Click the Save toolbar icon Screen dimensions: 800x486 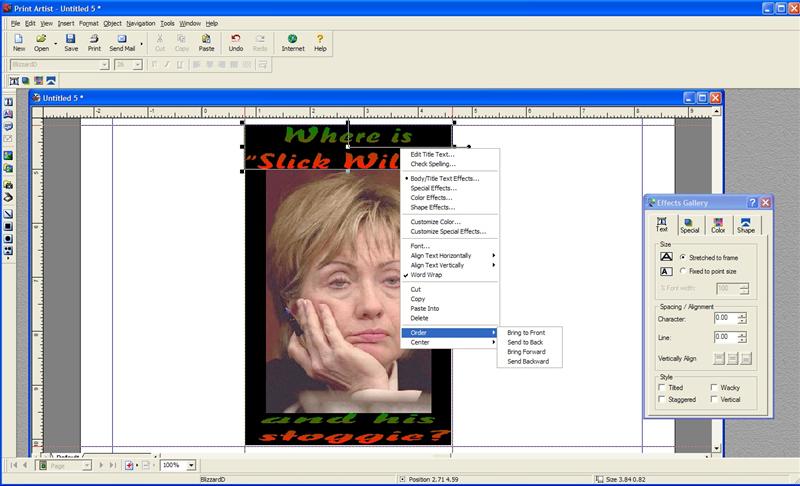point(71,42)
